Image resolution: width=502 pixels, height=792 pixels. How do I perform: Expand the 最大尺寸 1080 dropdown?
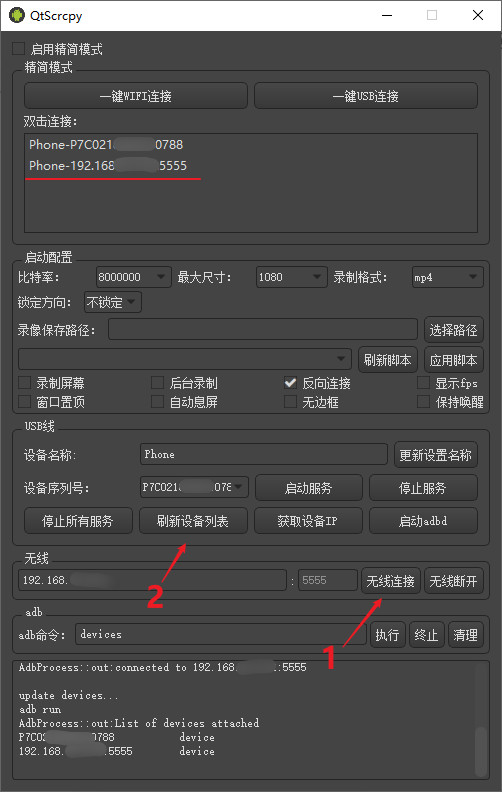[x=291, y=277]
